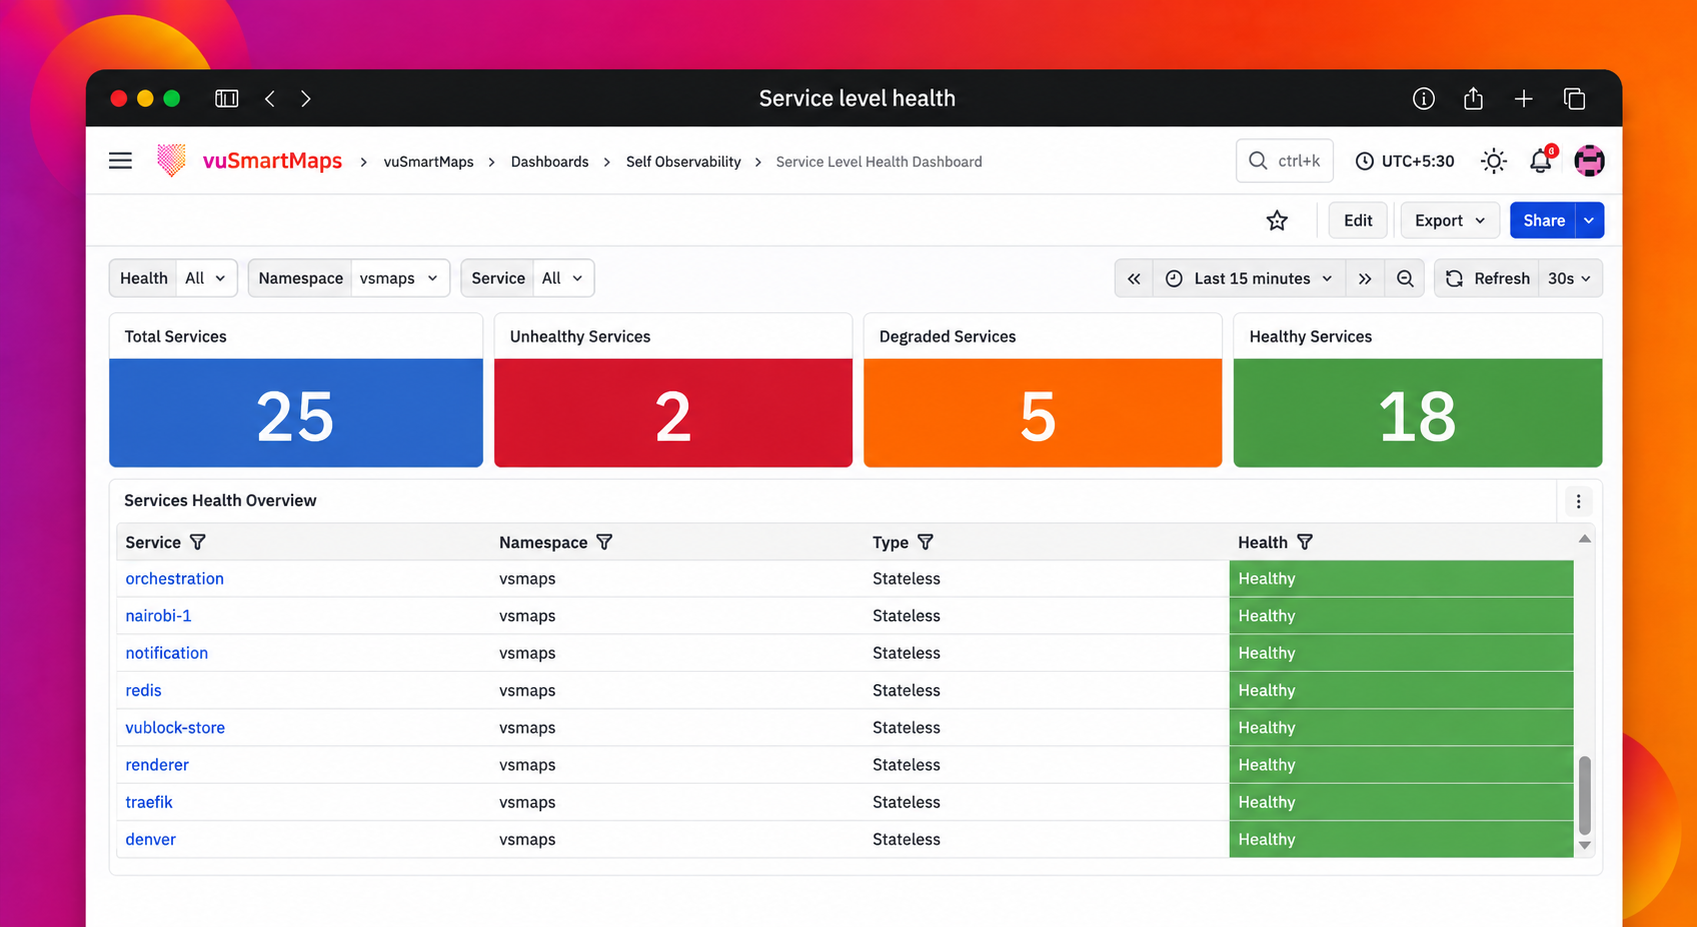Shift time range backward with double-left arrows

[1134, 279]
